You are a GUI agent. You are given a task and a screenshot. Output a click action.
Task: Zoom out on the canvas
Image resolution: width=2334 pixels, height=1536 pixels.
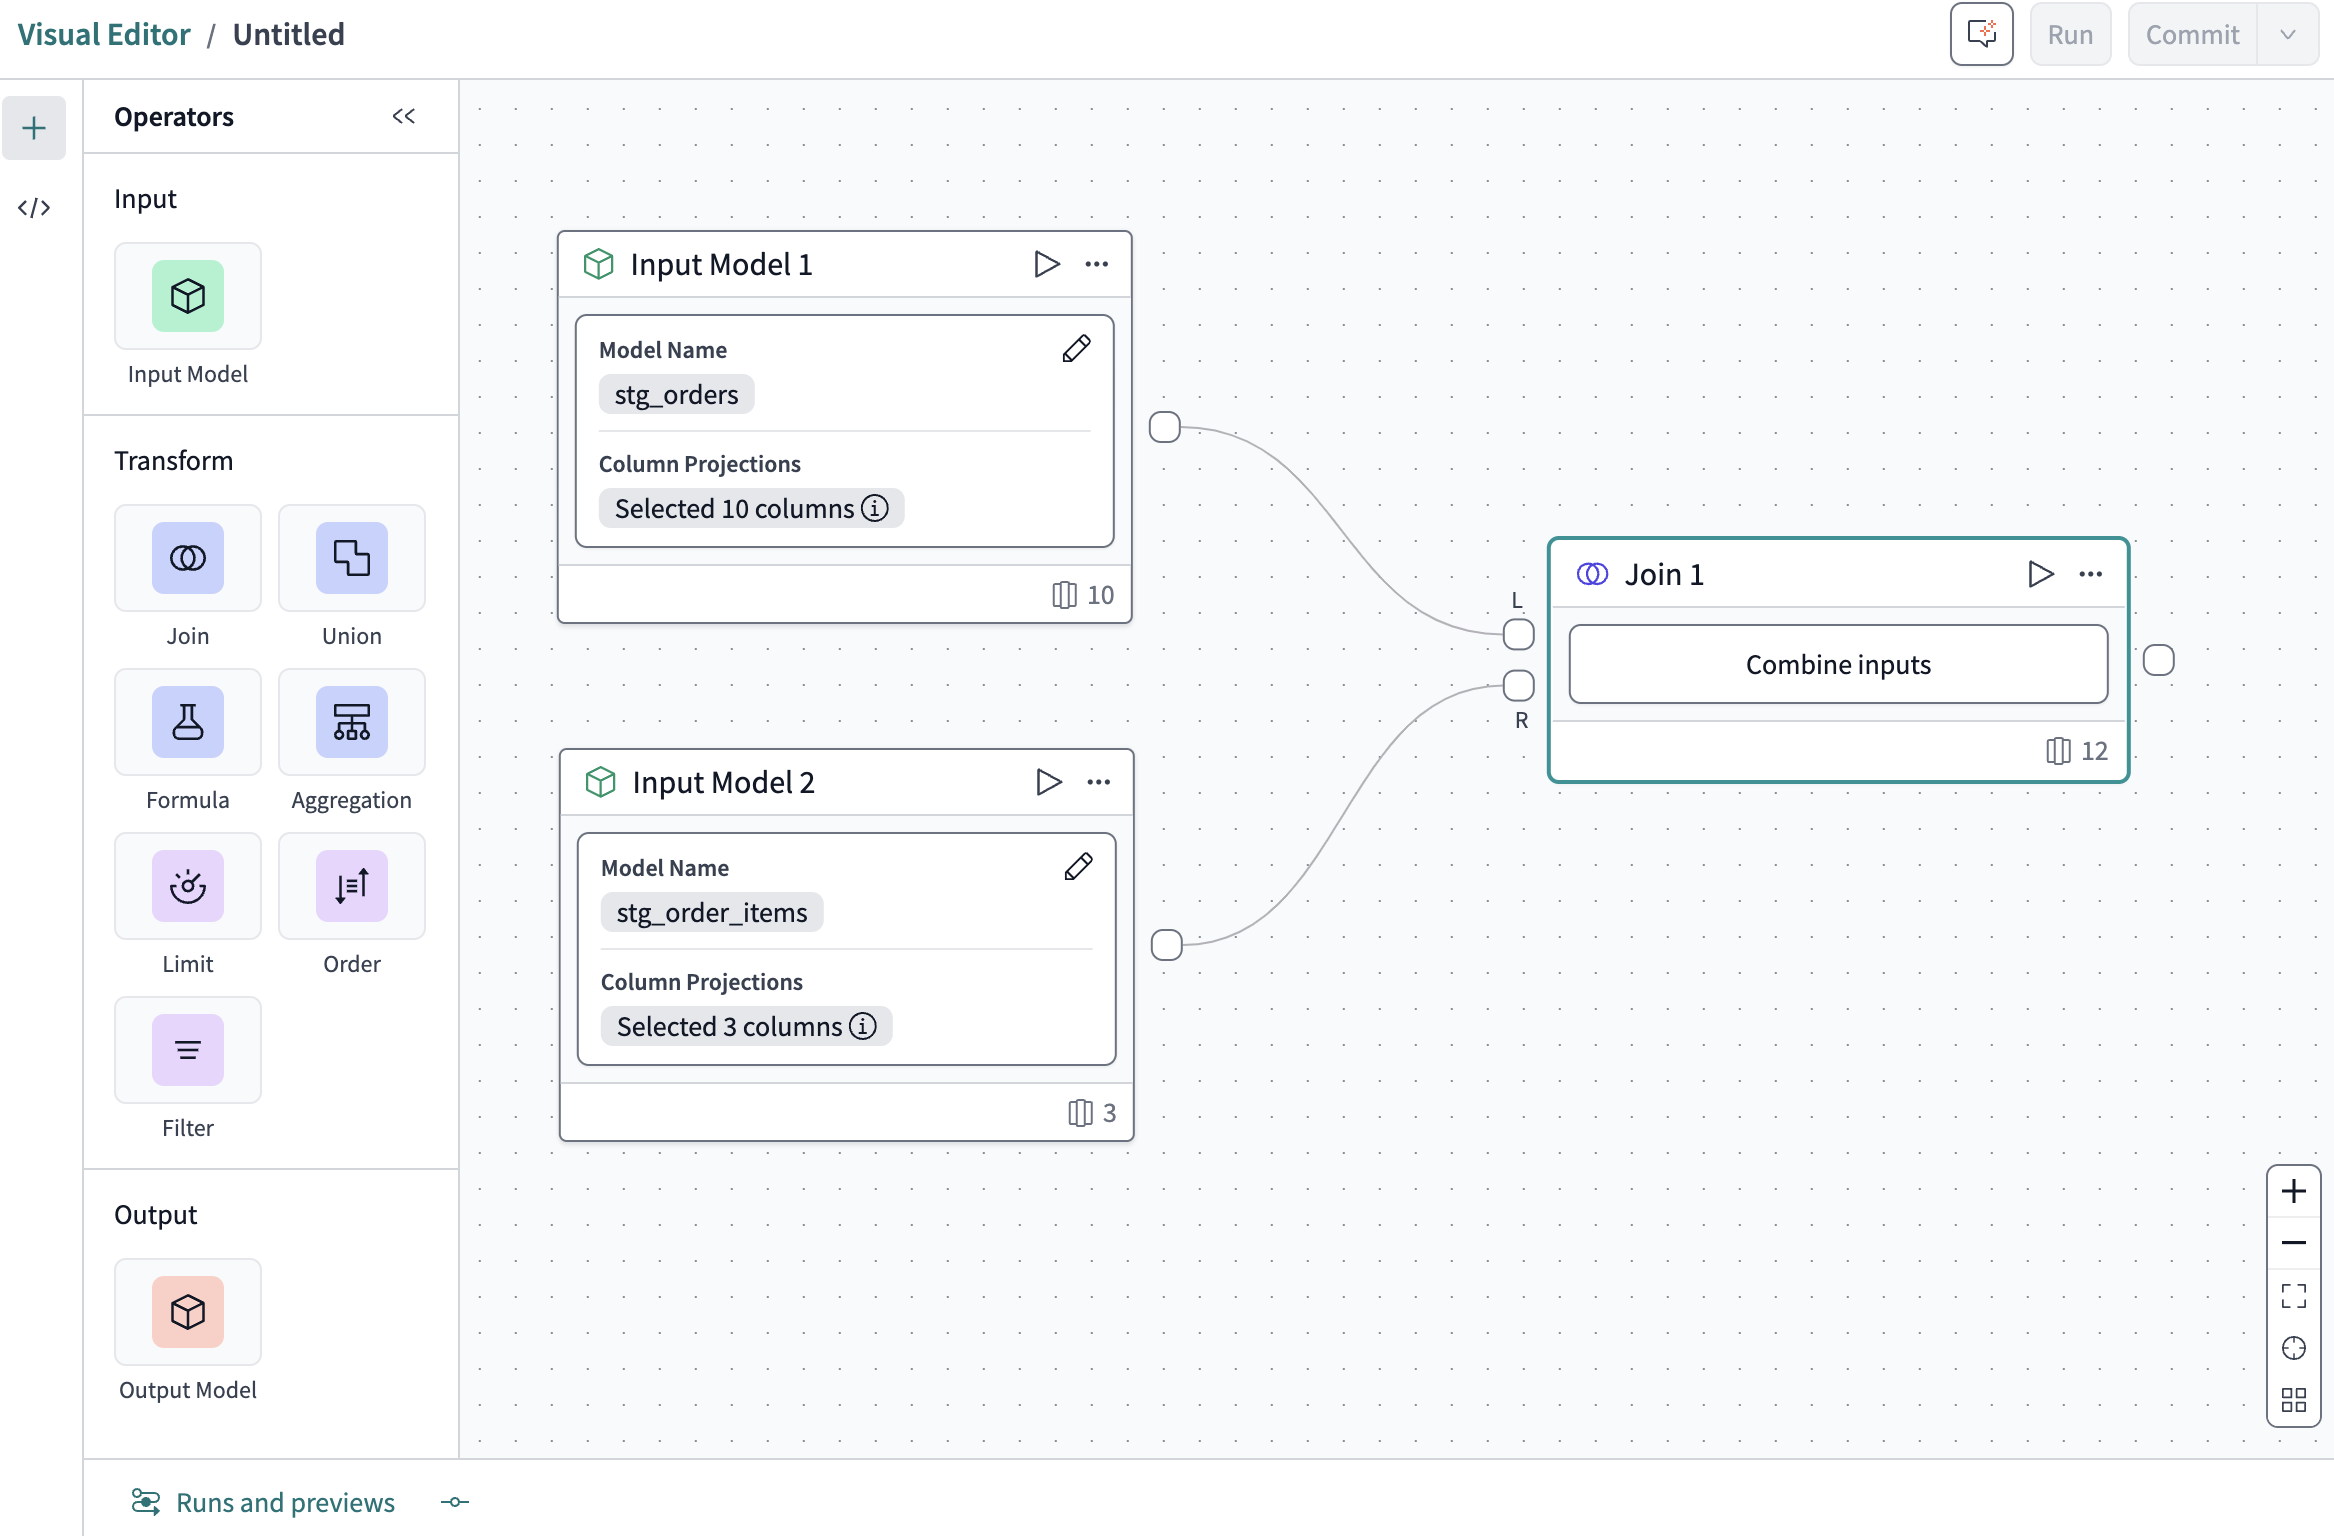coord(2294,1242)
